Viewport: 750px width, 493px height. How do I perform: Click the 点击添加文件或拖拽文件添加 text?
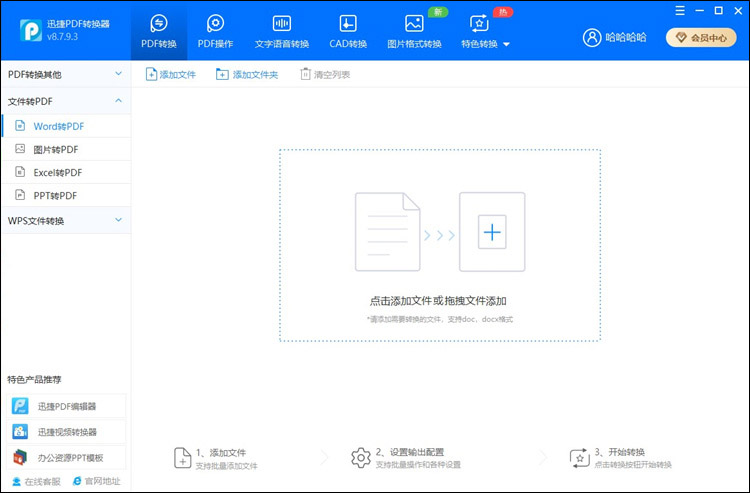click(438, 301)
